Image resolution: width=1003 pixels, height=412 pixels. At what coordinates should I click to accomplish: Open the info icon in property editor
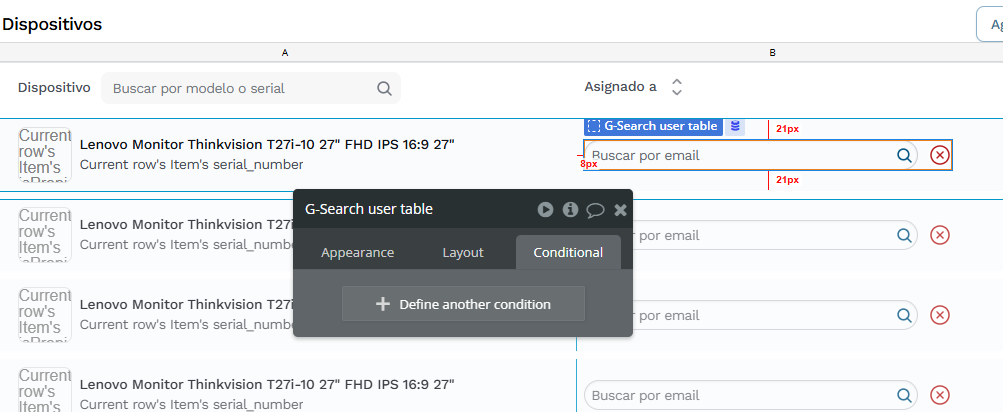570,209
